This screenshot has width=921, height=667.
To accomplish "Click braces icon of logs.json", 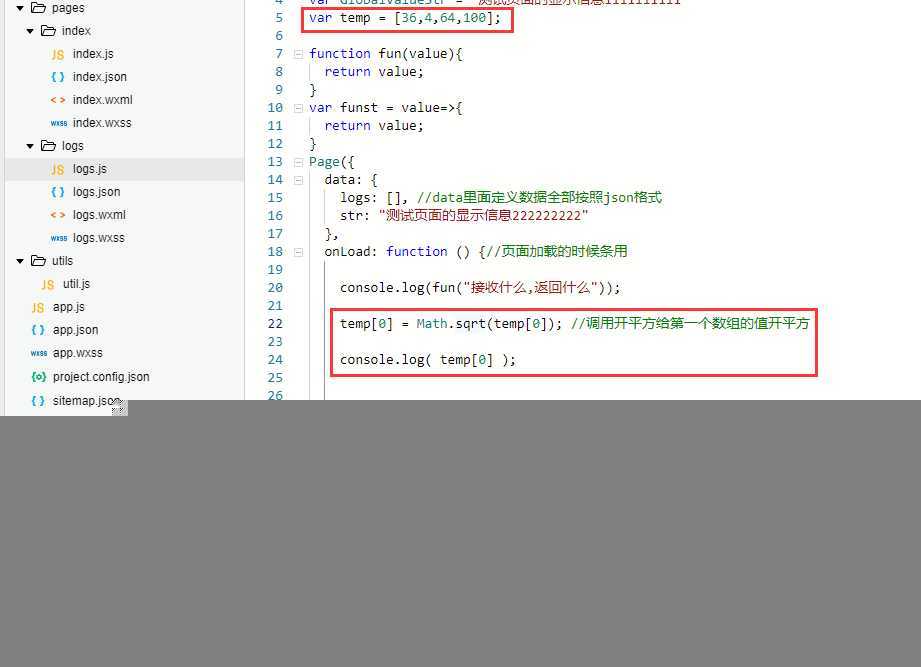I will tap(58, 192).
